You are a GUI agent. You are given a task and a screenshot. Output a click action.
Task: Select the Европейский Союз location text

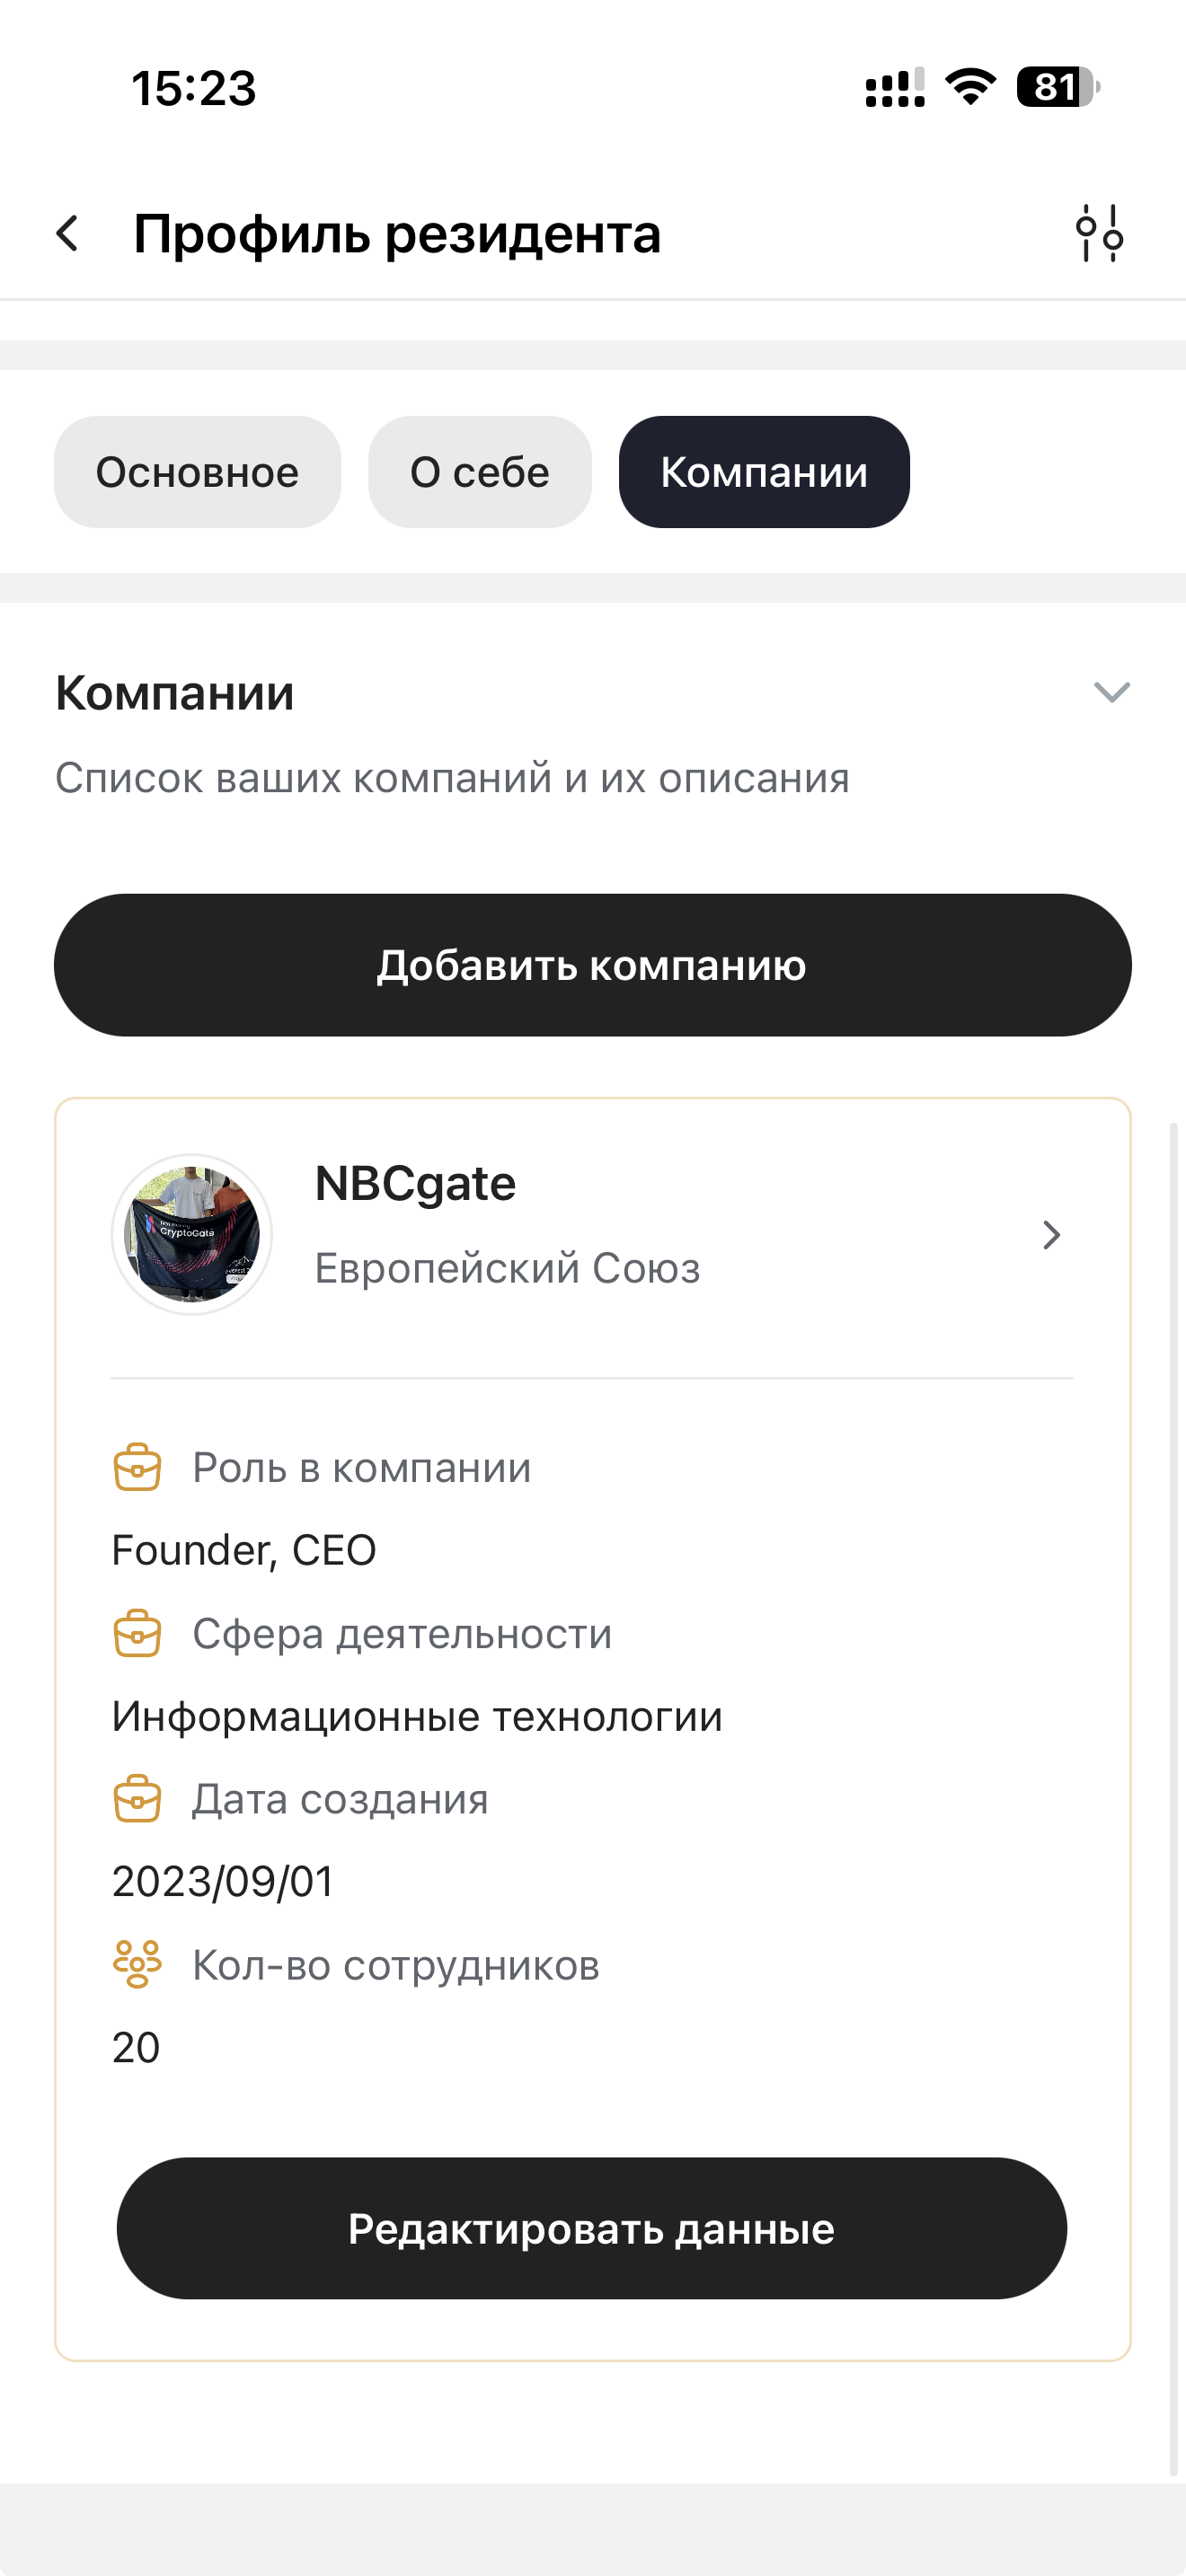(508, 1267)
